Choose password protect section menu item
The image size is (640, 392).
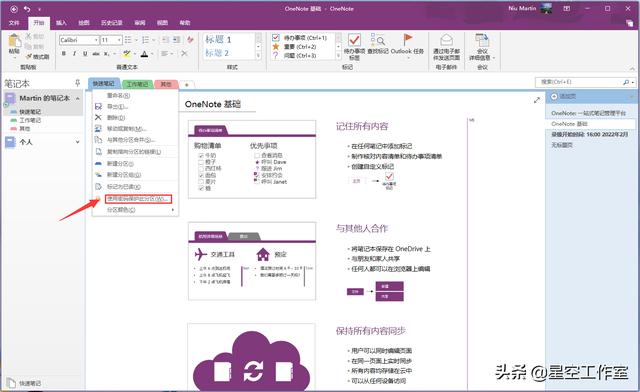tap(138, 199)
